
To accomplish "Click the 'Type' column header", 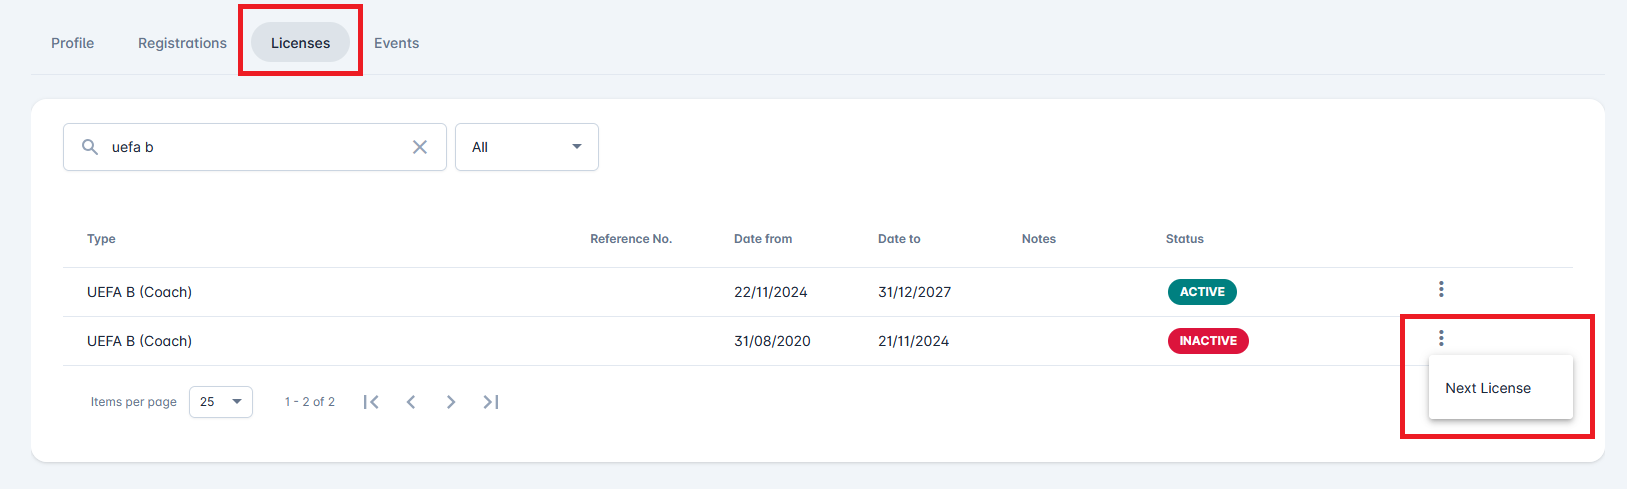I will click(x=101, y=239).
